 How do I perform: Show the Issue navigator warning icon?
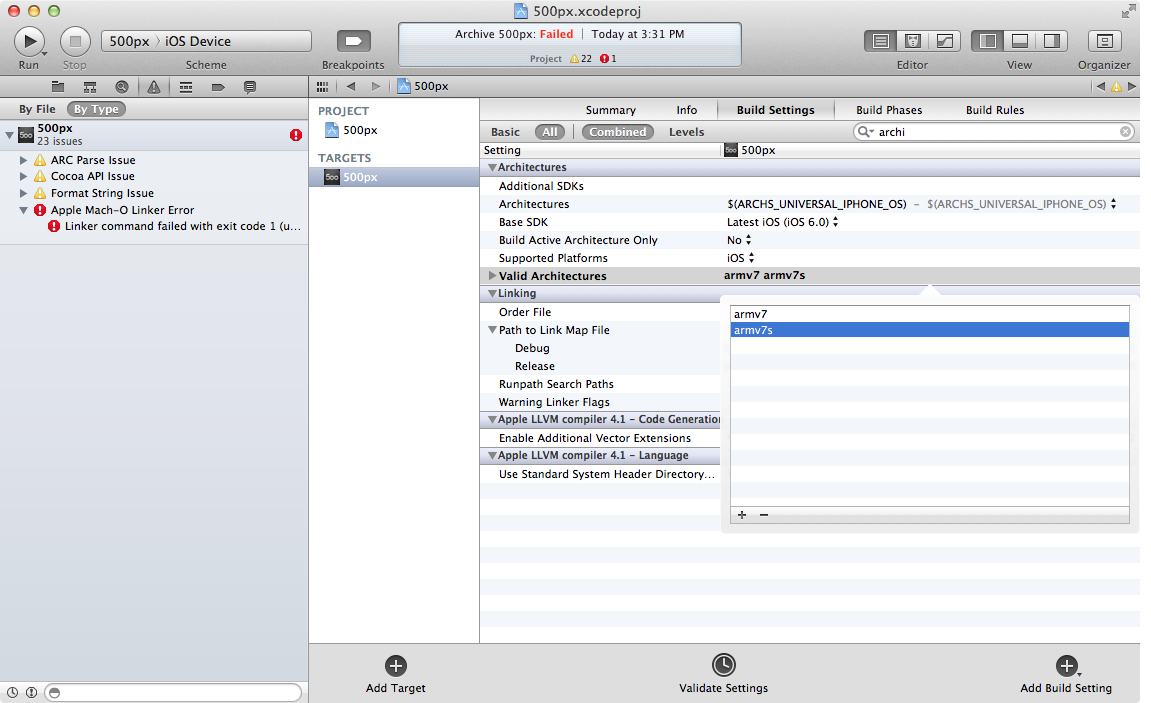(x=154, y=87)
